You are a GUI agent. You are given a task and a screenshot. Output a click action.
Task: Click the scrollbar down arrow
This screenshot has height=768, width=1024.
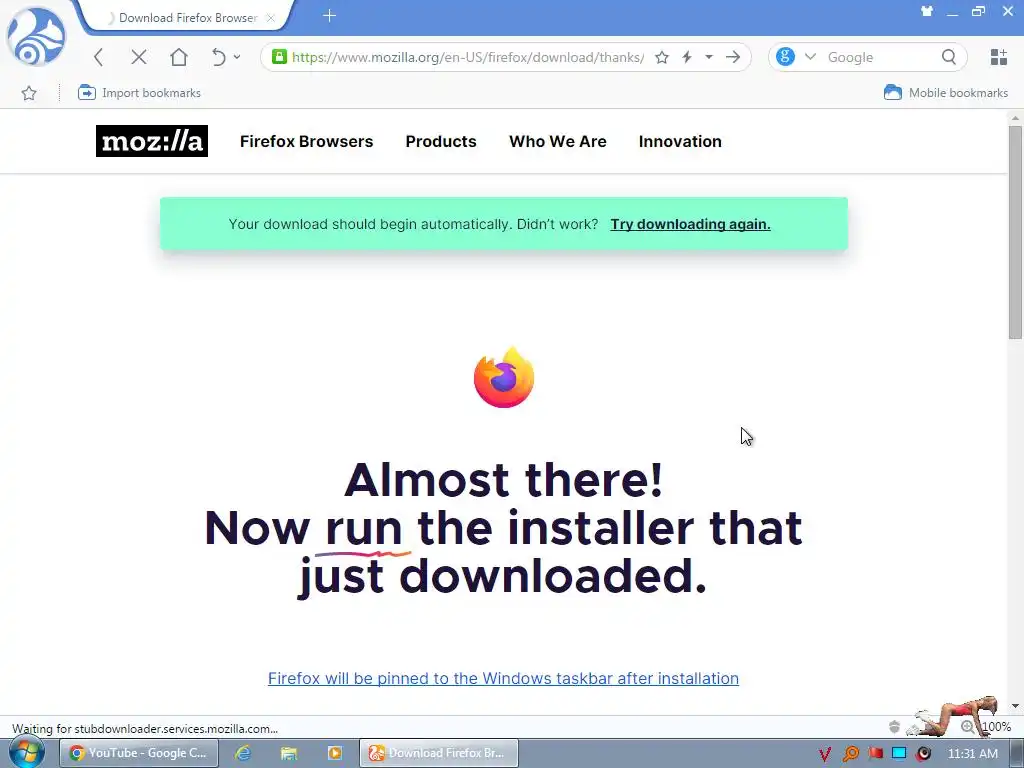[x=1015, y=706]
